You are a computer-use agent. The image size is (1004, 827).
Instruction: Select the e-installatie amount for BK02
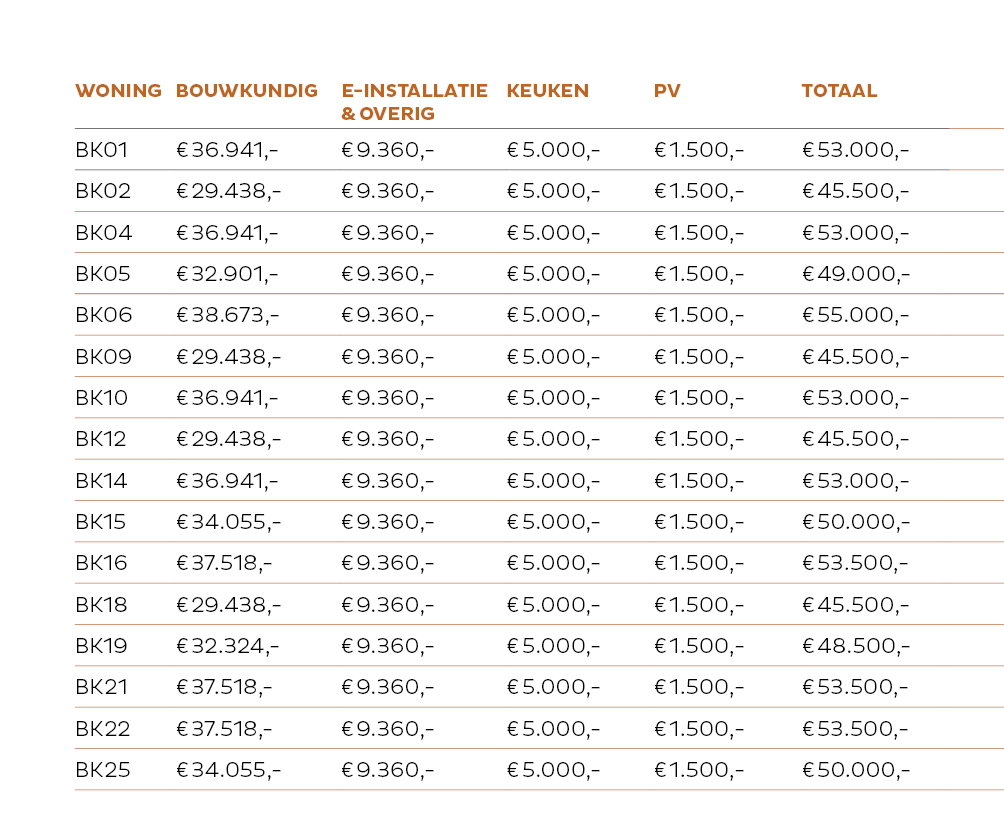click(388, 191)
